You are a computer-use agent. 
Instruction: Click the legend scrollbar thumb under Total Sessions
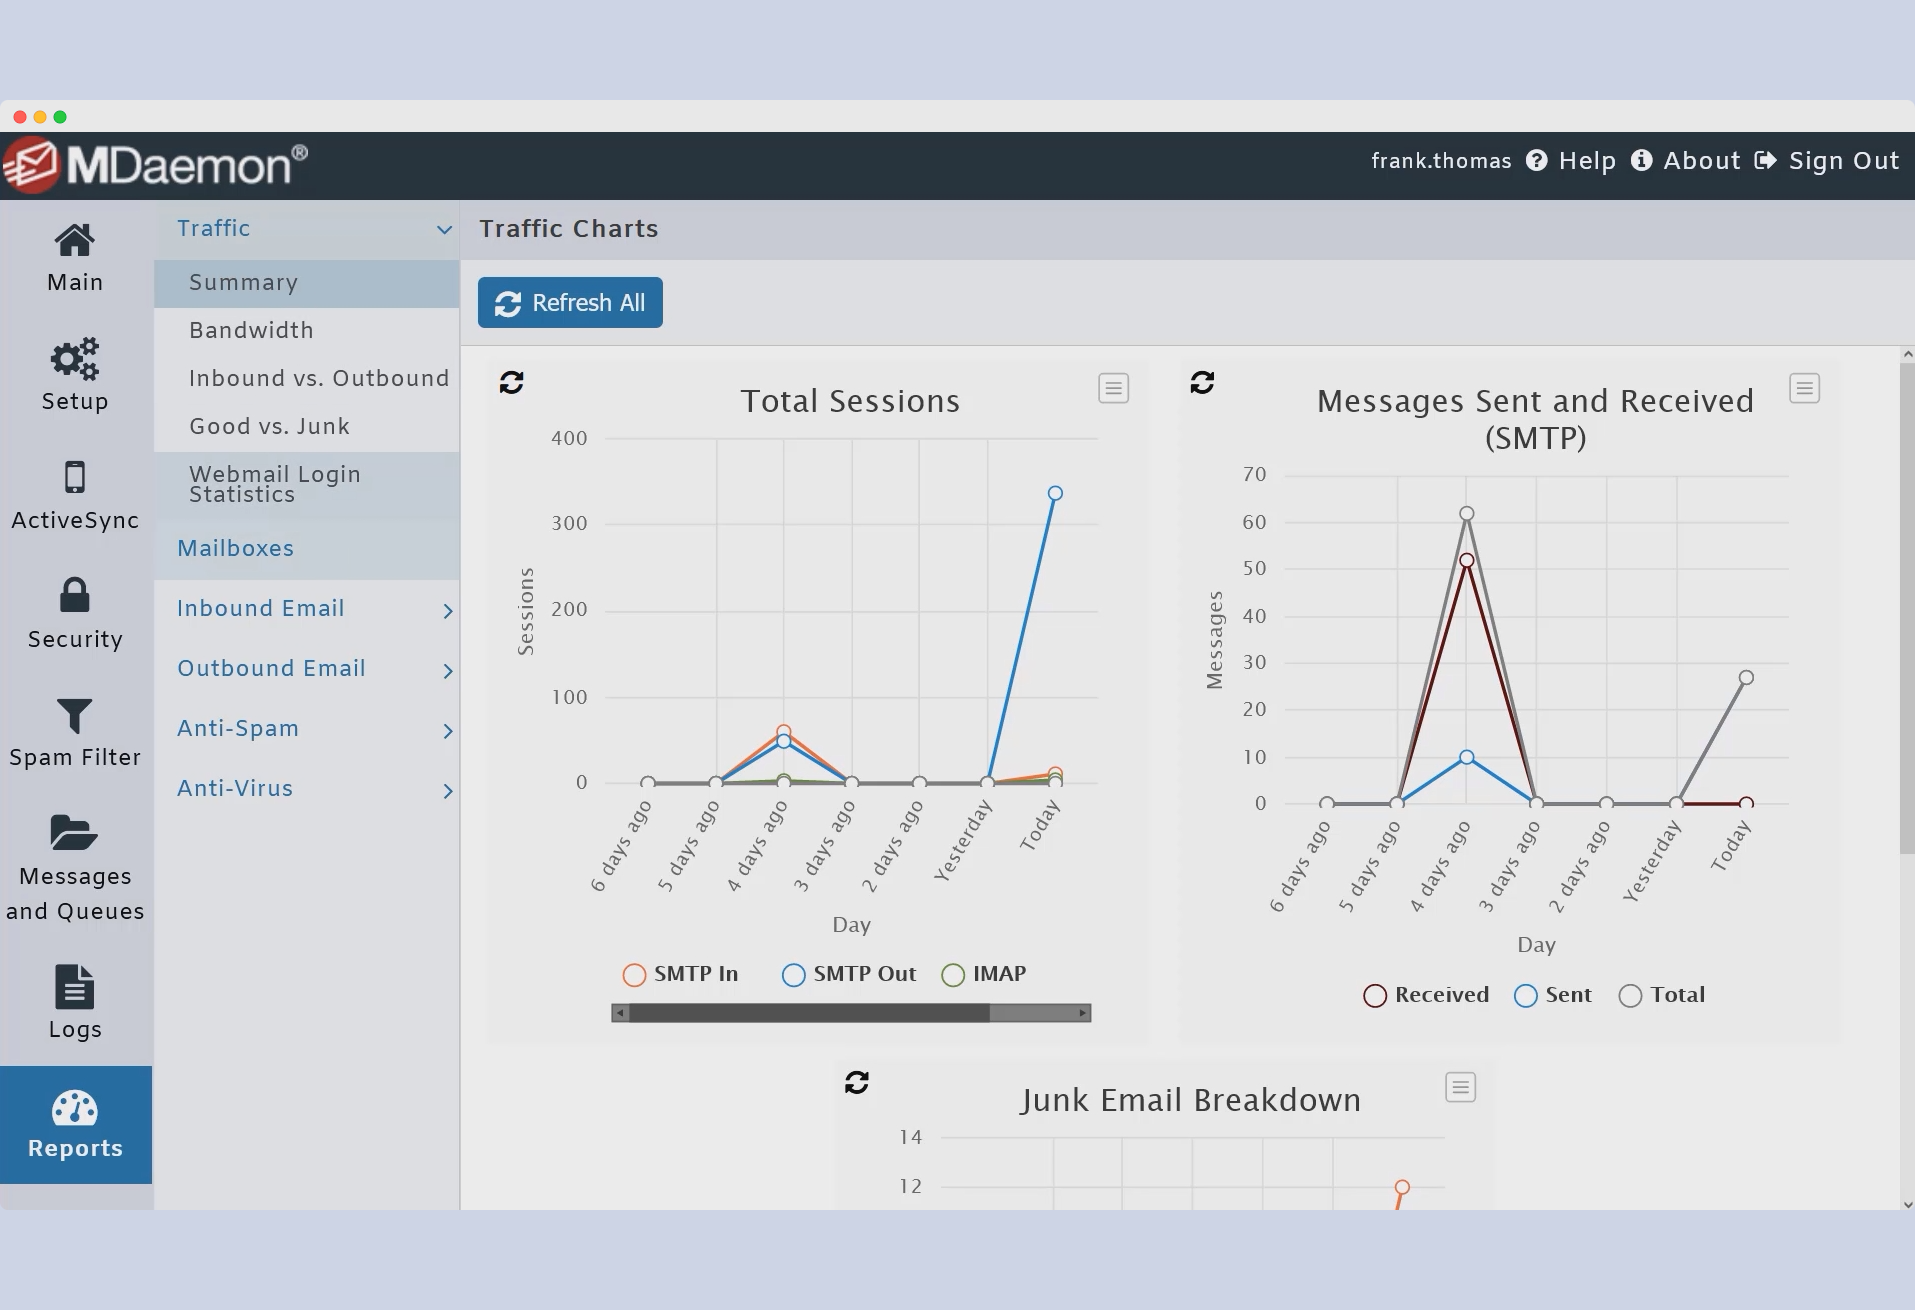coord(809,1013)
